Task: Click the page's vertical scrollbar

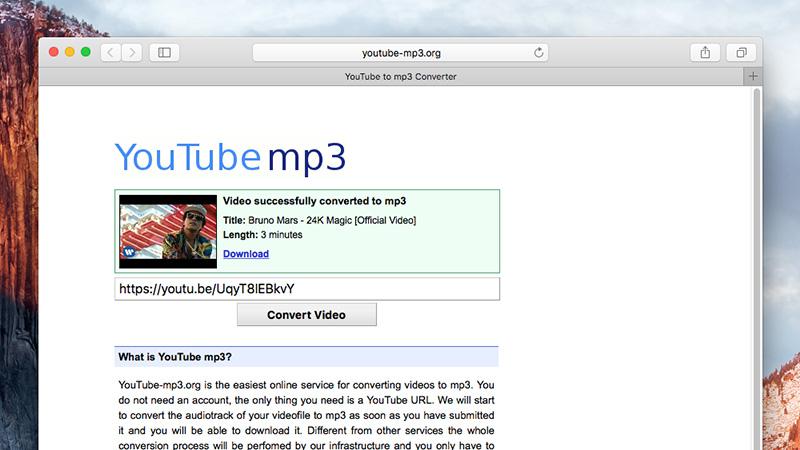Action: pyautogui.click(x=757, y=268)
